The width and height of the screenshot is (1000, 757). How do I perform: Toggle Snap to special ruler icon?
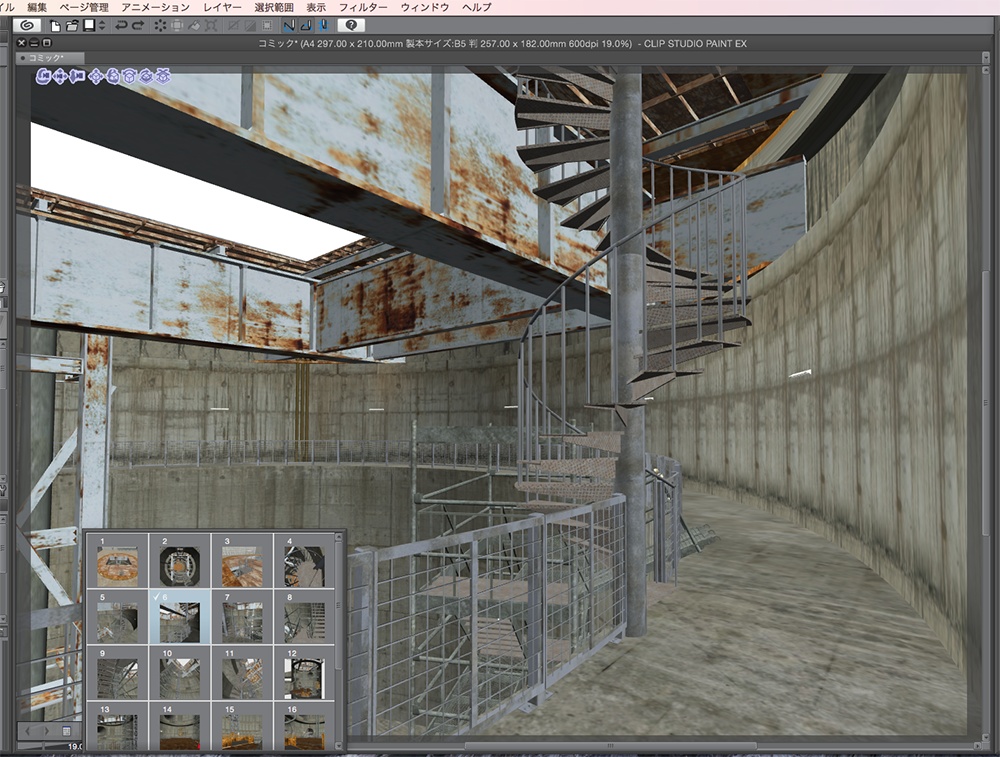click(306, 26)
